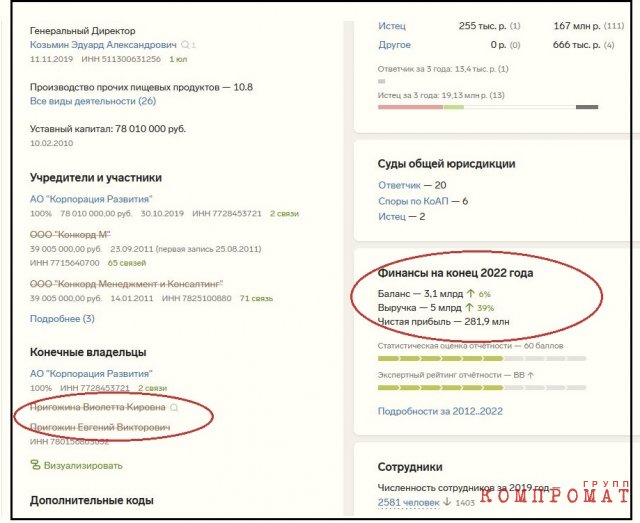Expand Подробнее (3) founders list

click(x=62, y=318)
